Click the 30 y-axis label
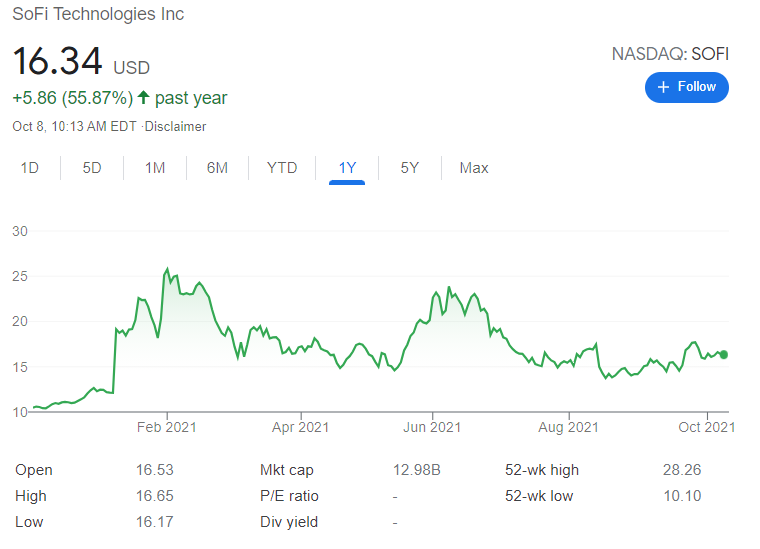The height and width of the screenshot is (549, 760). pos(20,232)
